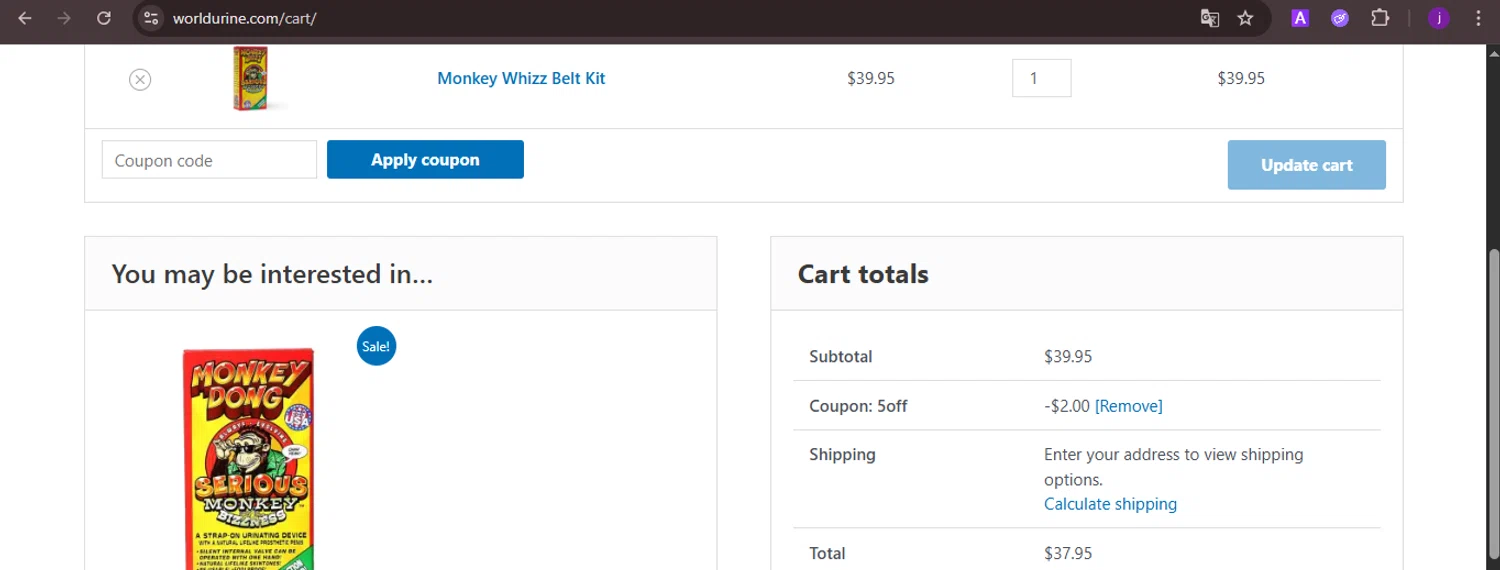Bookmark this page with the star

coord(1245,18)
